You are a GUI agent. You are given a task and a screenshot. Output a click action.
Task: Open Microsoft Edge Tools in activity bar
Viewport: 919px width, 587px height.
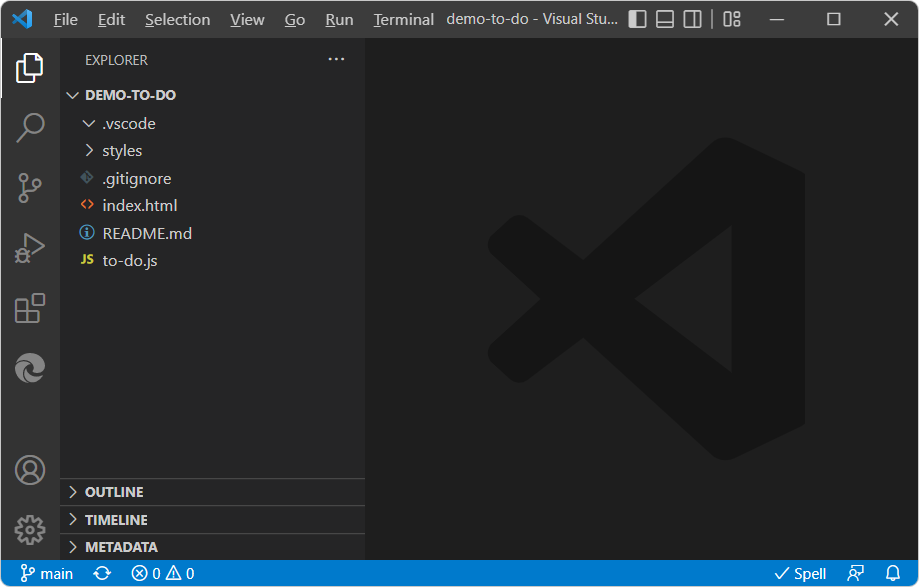point(30,369)
